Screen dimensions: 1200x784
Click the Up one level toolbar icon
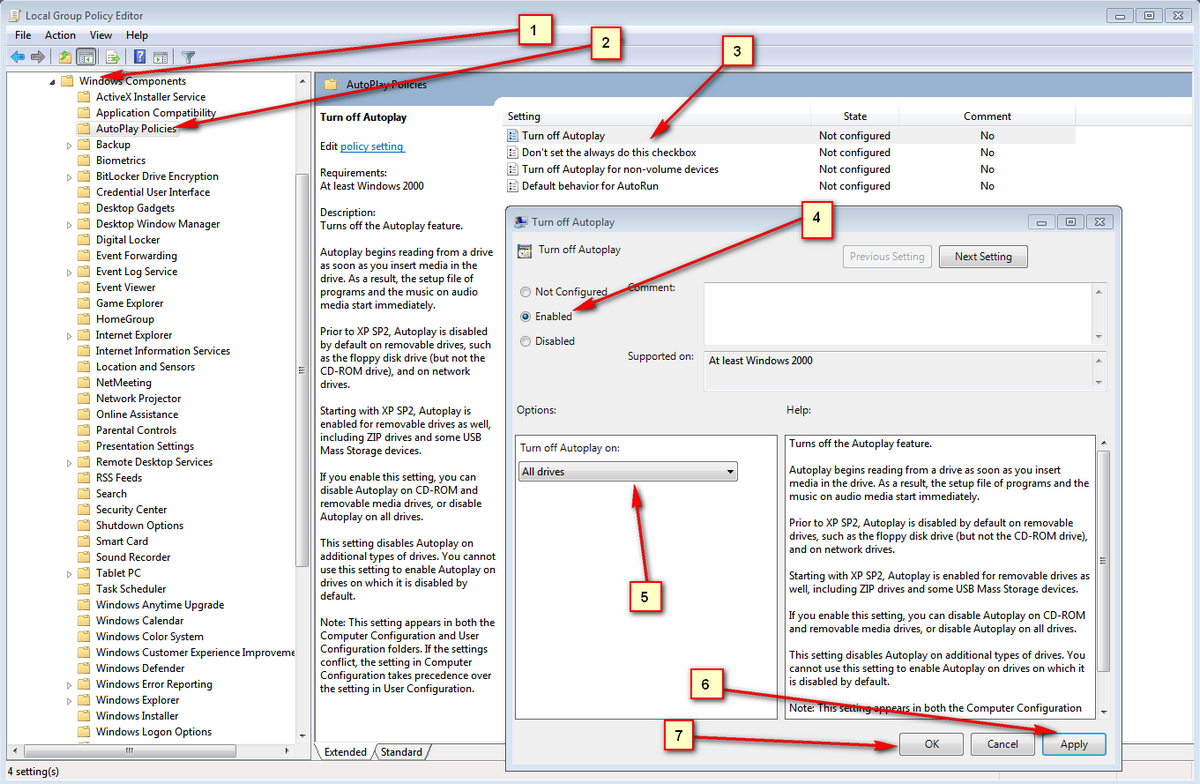[x=65, y=57]
